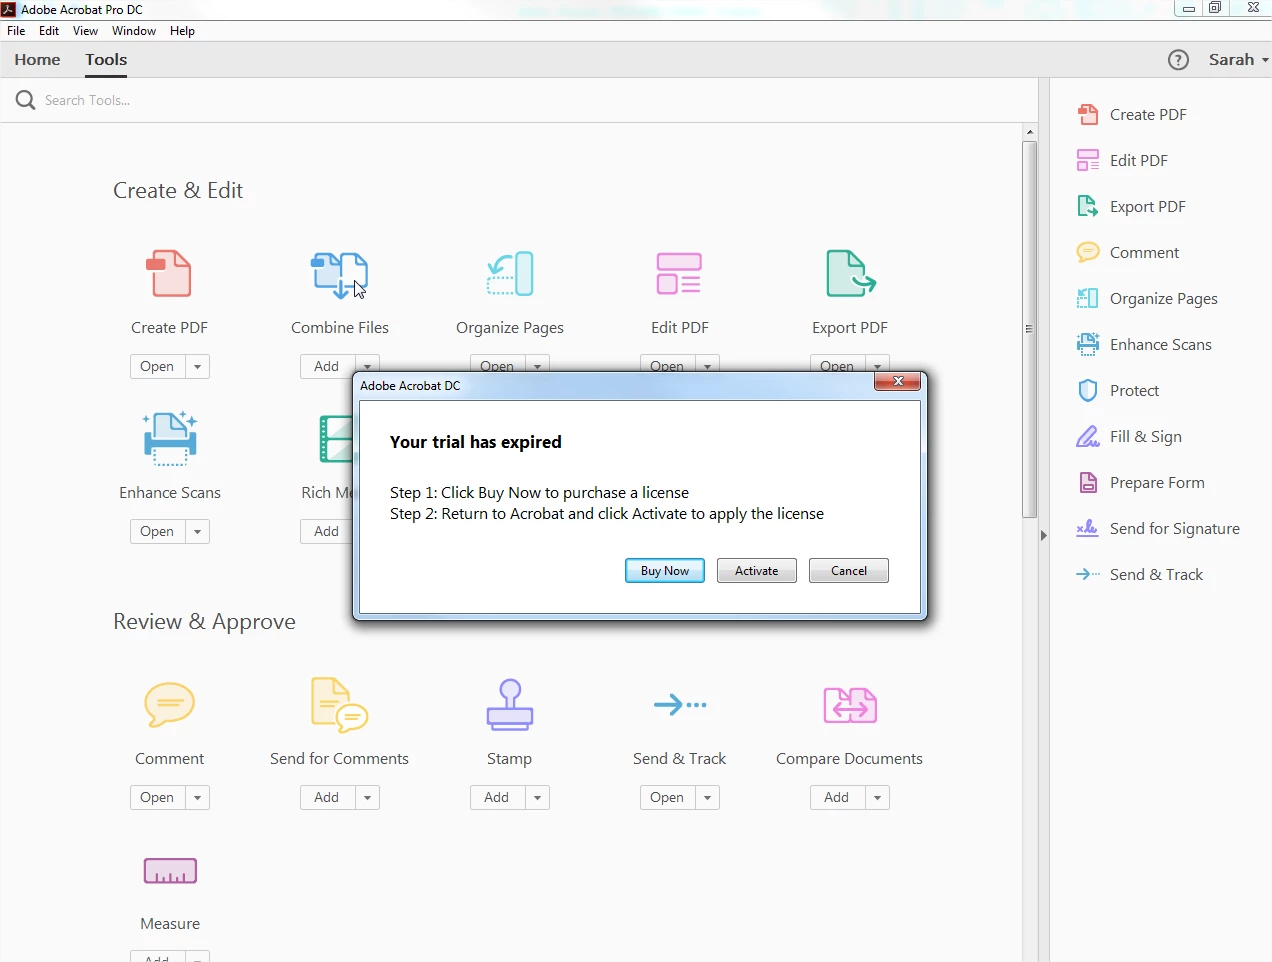
Task: Expand the dropdown arrow next to Send & Track Open
Action: pyautogui.click(x=707, y=798)
